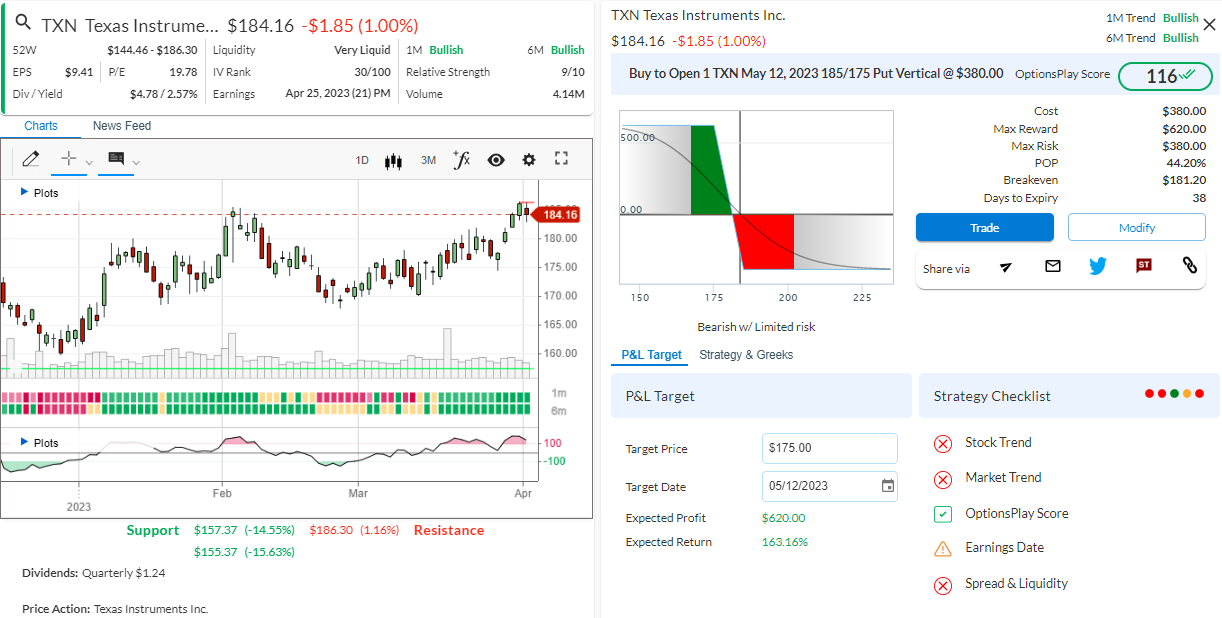Click the OptionsPlay Score 116 badge
Viewport: 1222px width, 618px height.
(x=1165, y=76)
